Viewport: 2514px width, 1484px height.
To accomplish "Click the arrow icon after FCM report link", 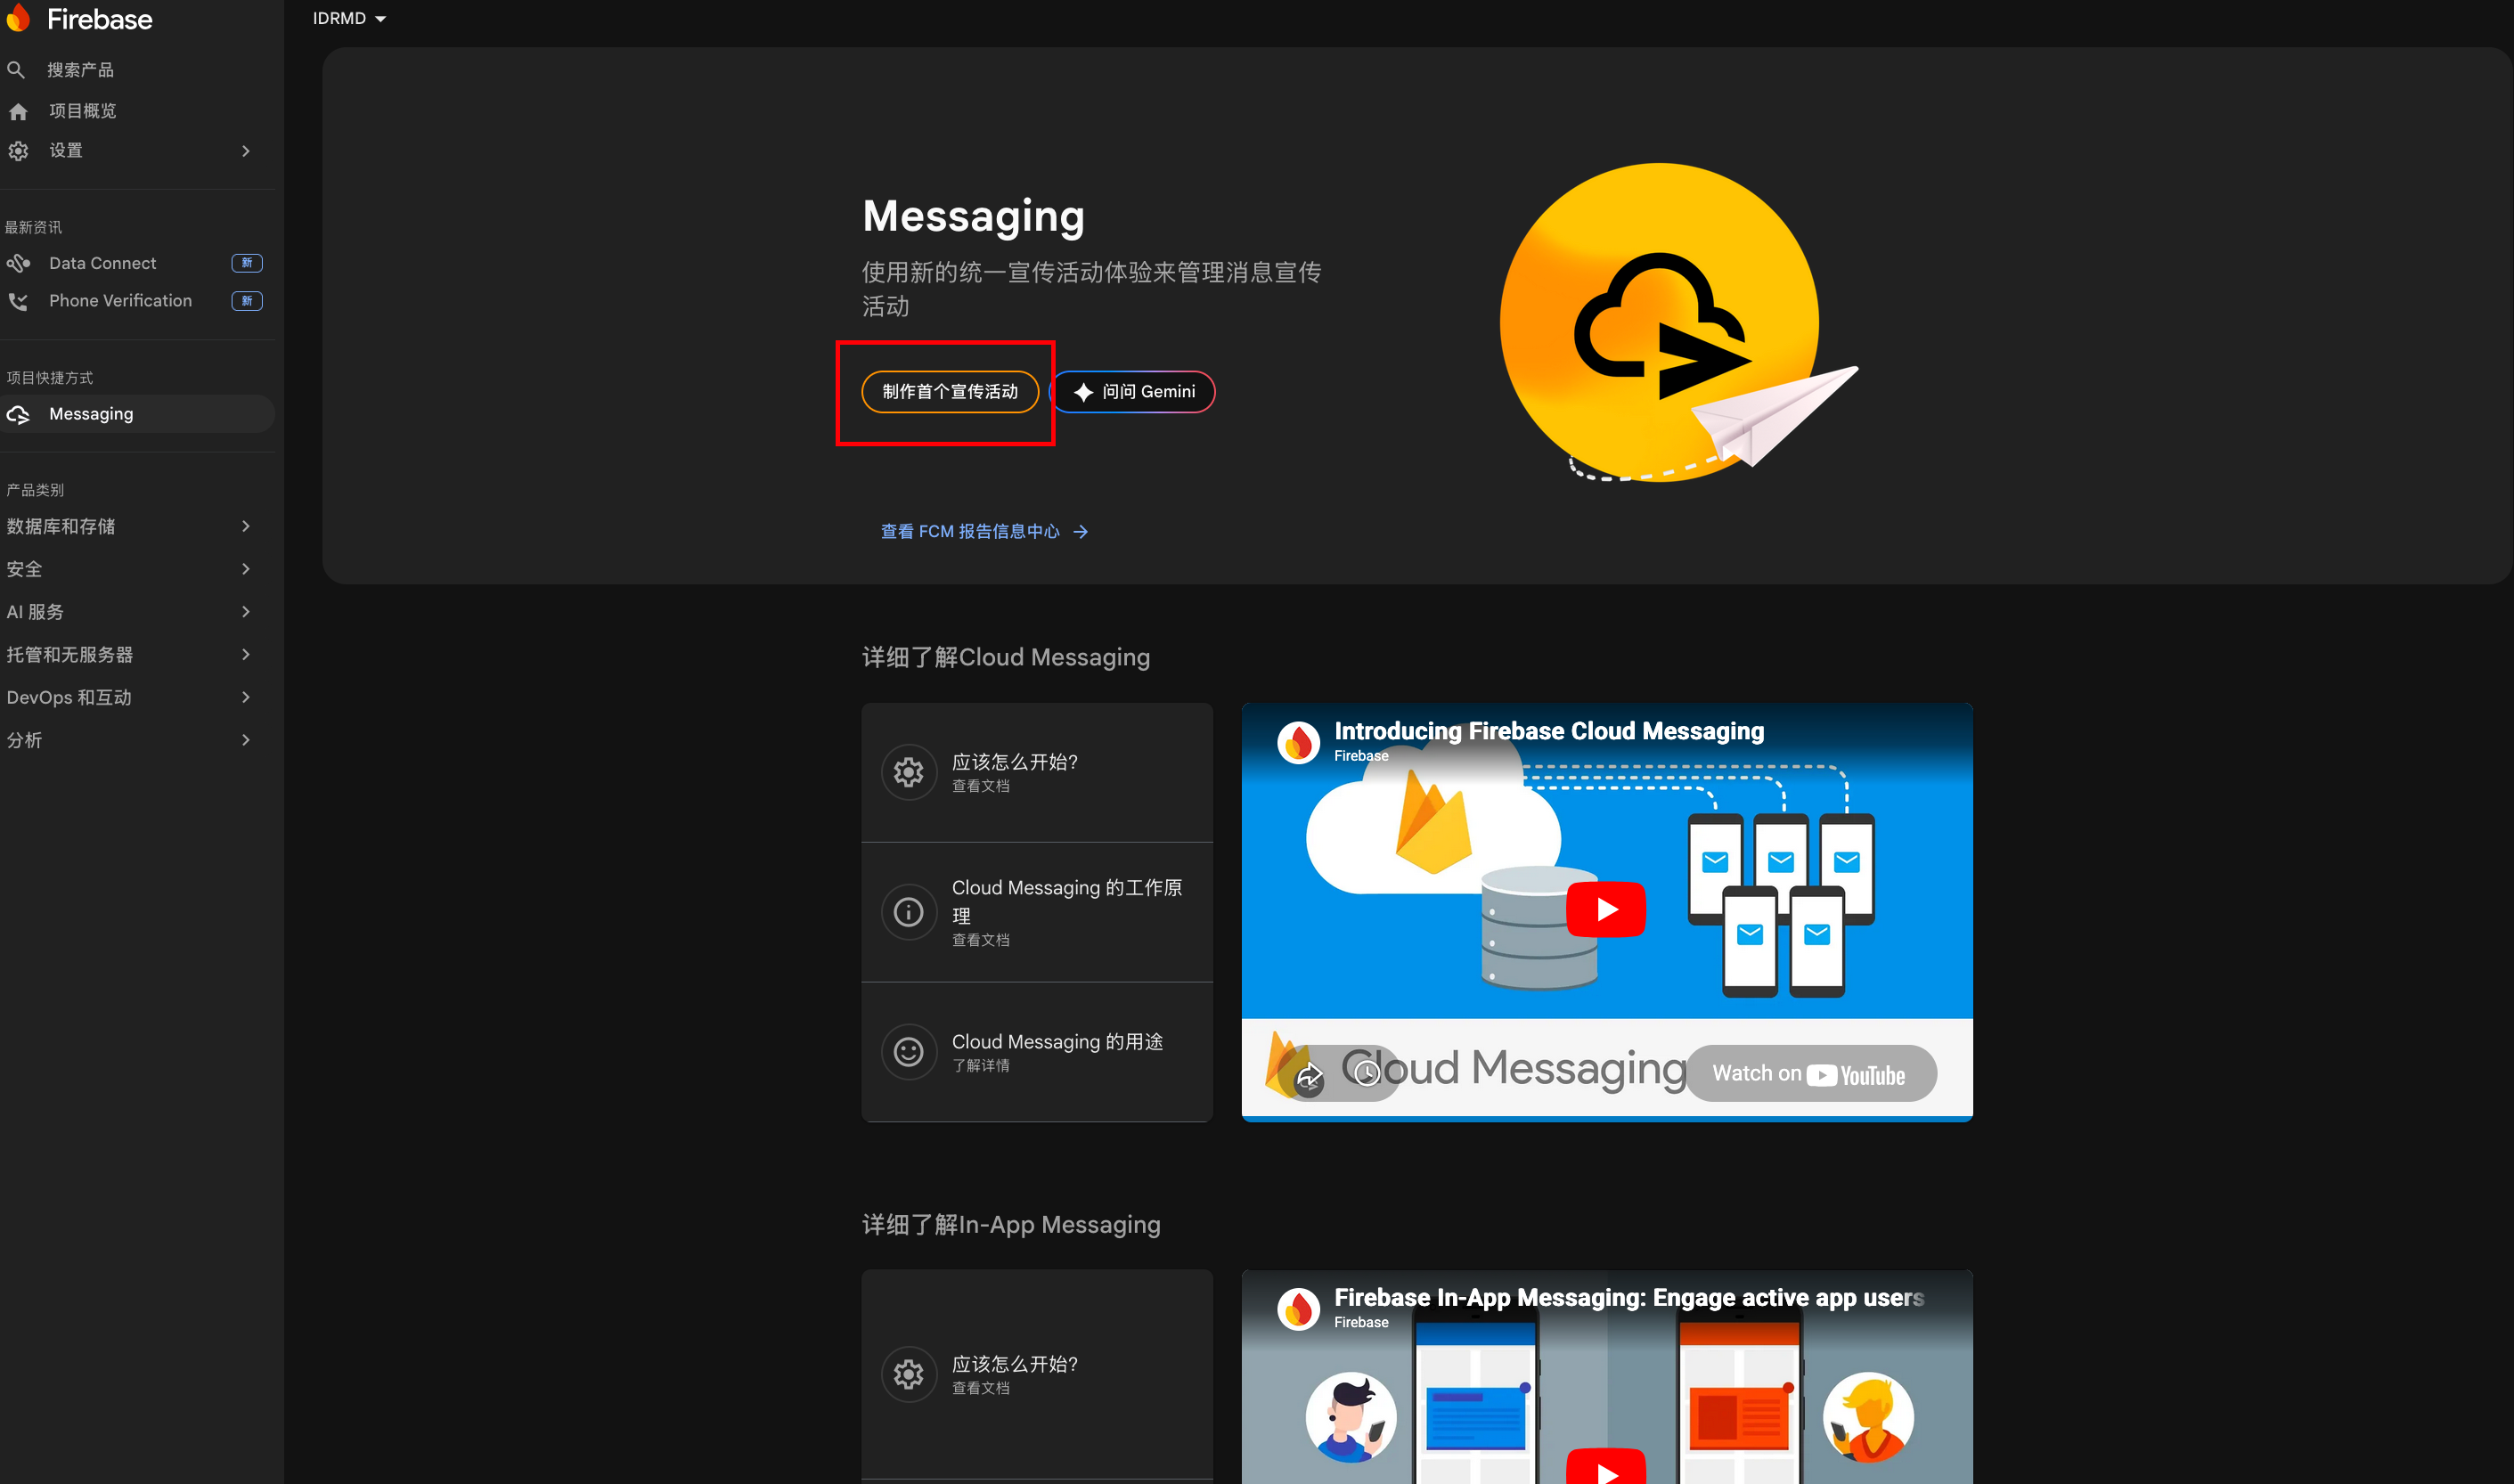I will 1080,532.
